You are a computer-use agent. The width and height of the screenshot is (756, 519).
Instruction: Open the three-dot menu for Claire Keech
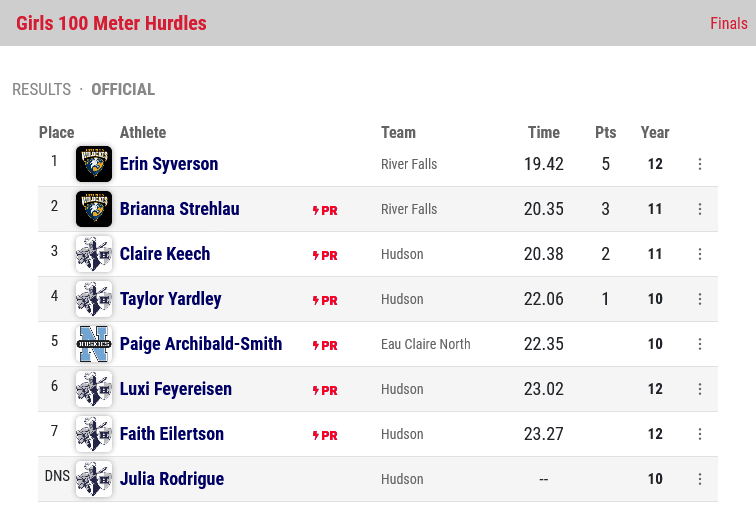point(700,254)
